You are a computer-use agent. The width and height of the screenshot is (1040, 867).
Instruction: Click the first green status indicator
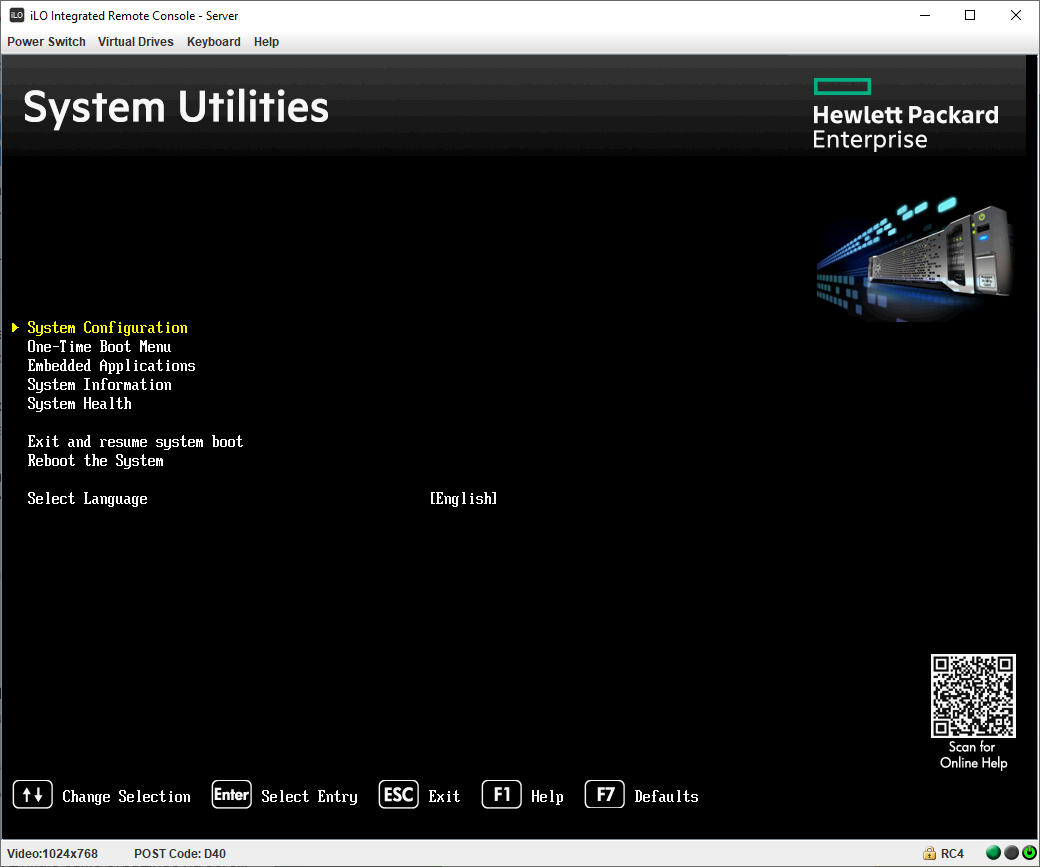[993, 853]
